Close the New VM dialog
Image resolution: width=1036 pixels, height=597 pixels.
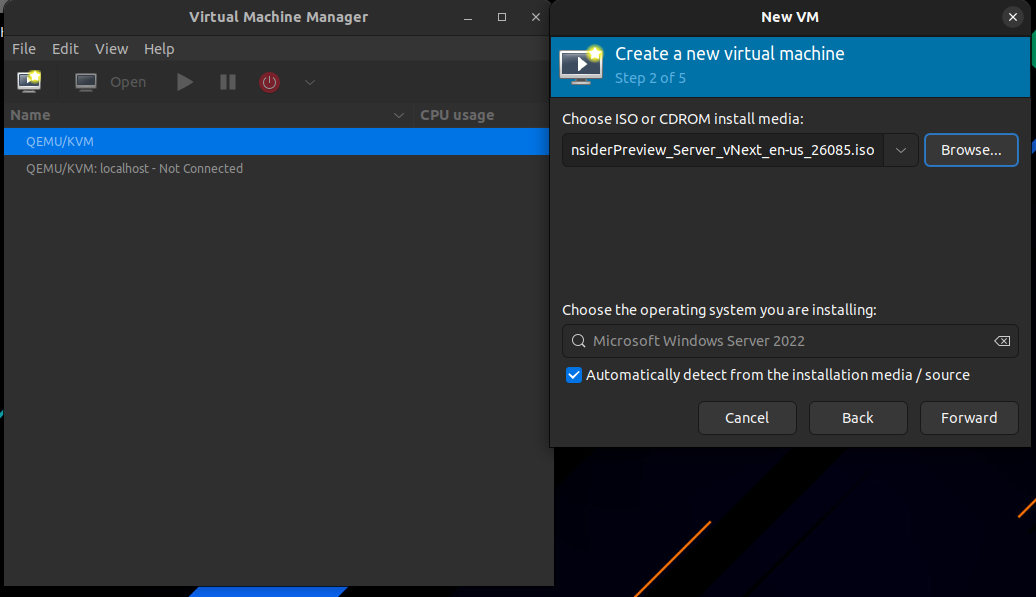(x=1012, y=17)
